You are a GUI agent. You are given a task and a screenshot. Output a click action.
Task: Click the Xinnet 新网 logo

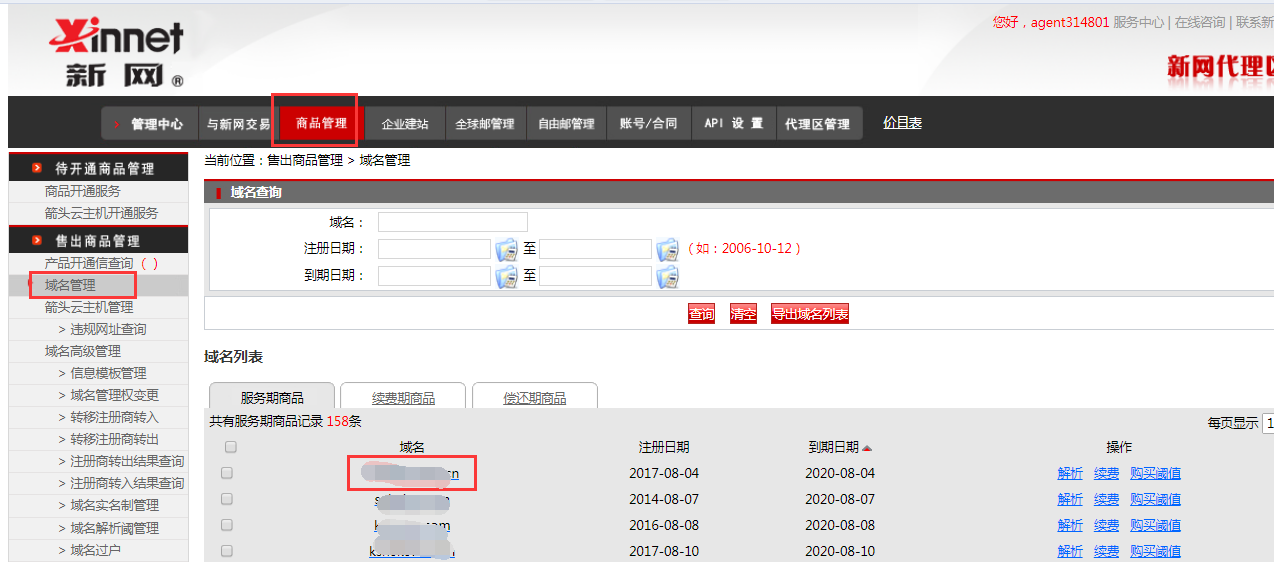[x=117, y=54]
